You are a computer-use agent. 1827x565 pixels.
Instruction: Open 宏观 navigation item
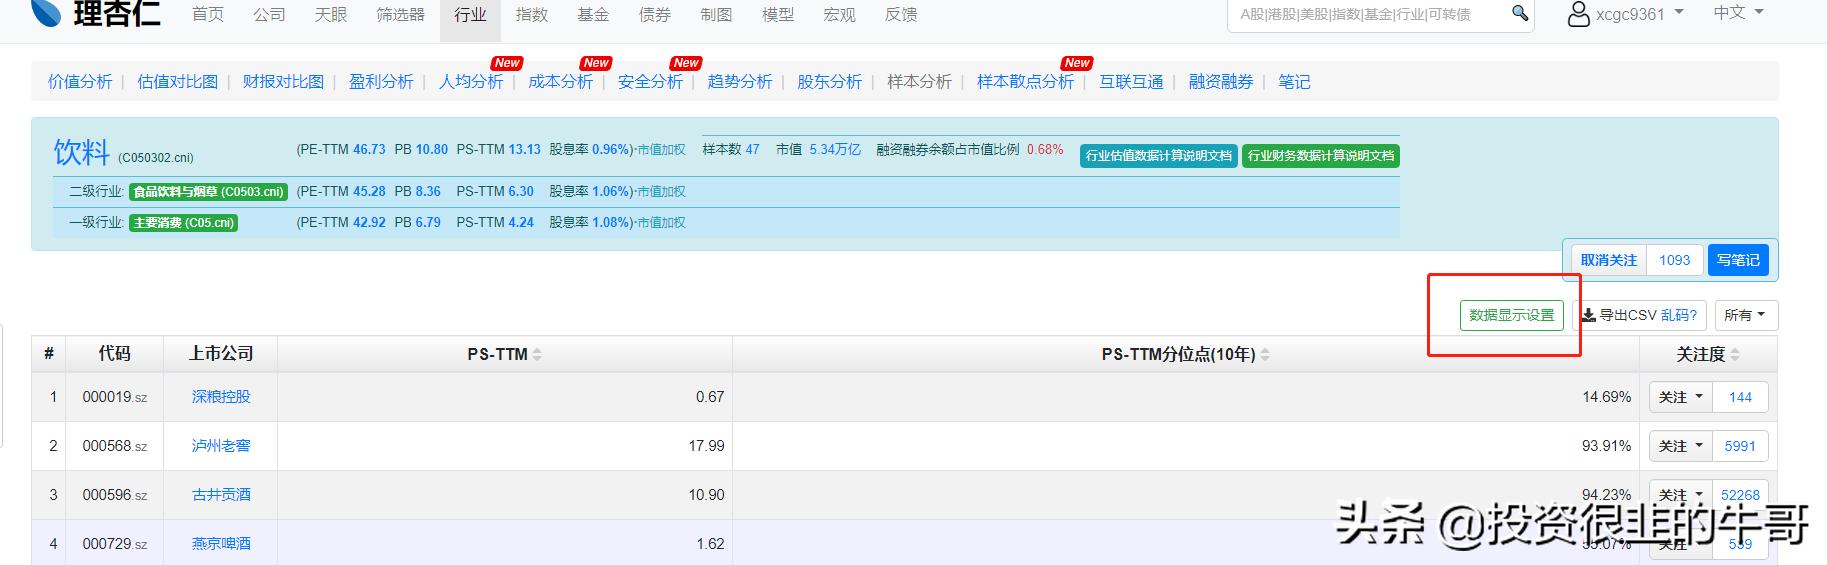tap(839, 15)
